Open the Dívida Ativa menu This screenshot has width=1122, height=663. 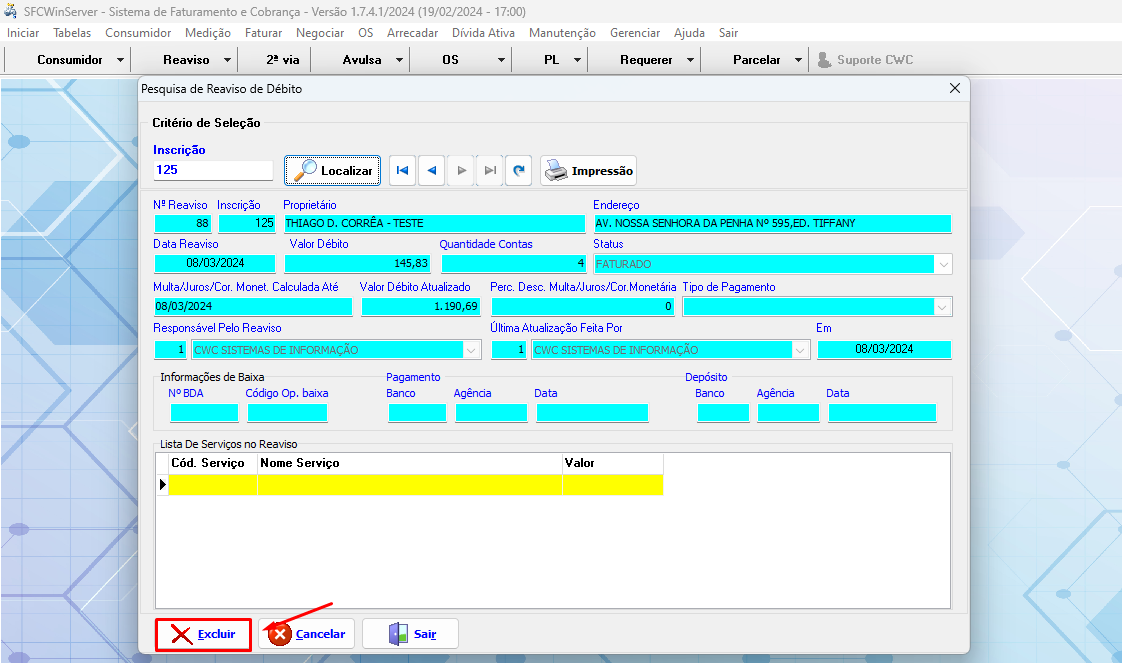(483, 33)
